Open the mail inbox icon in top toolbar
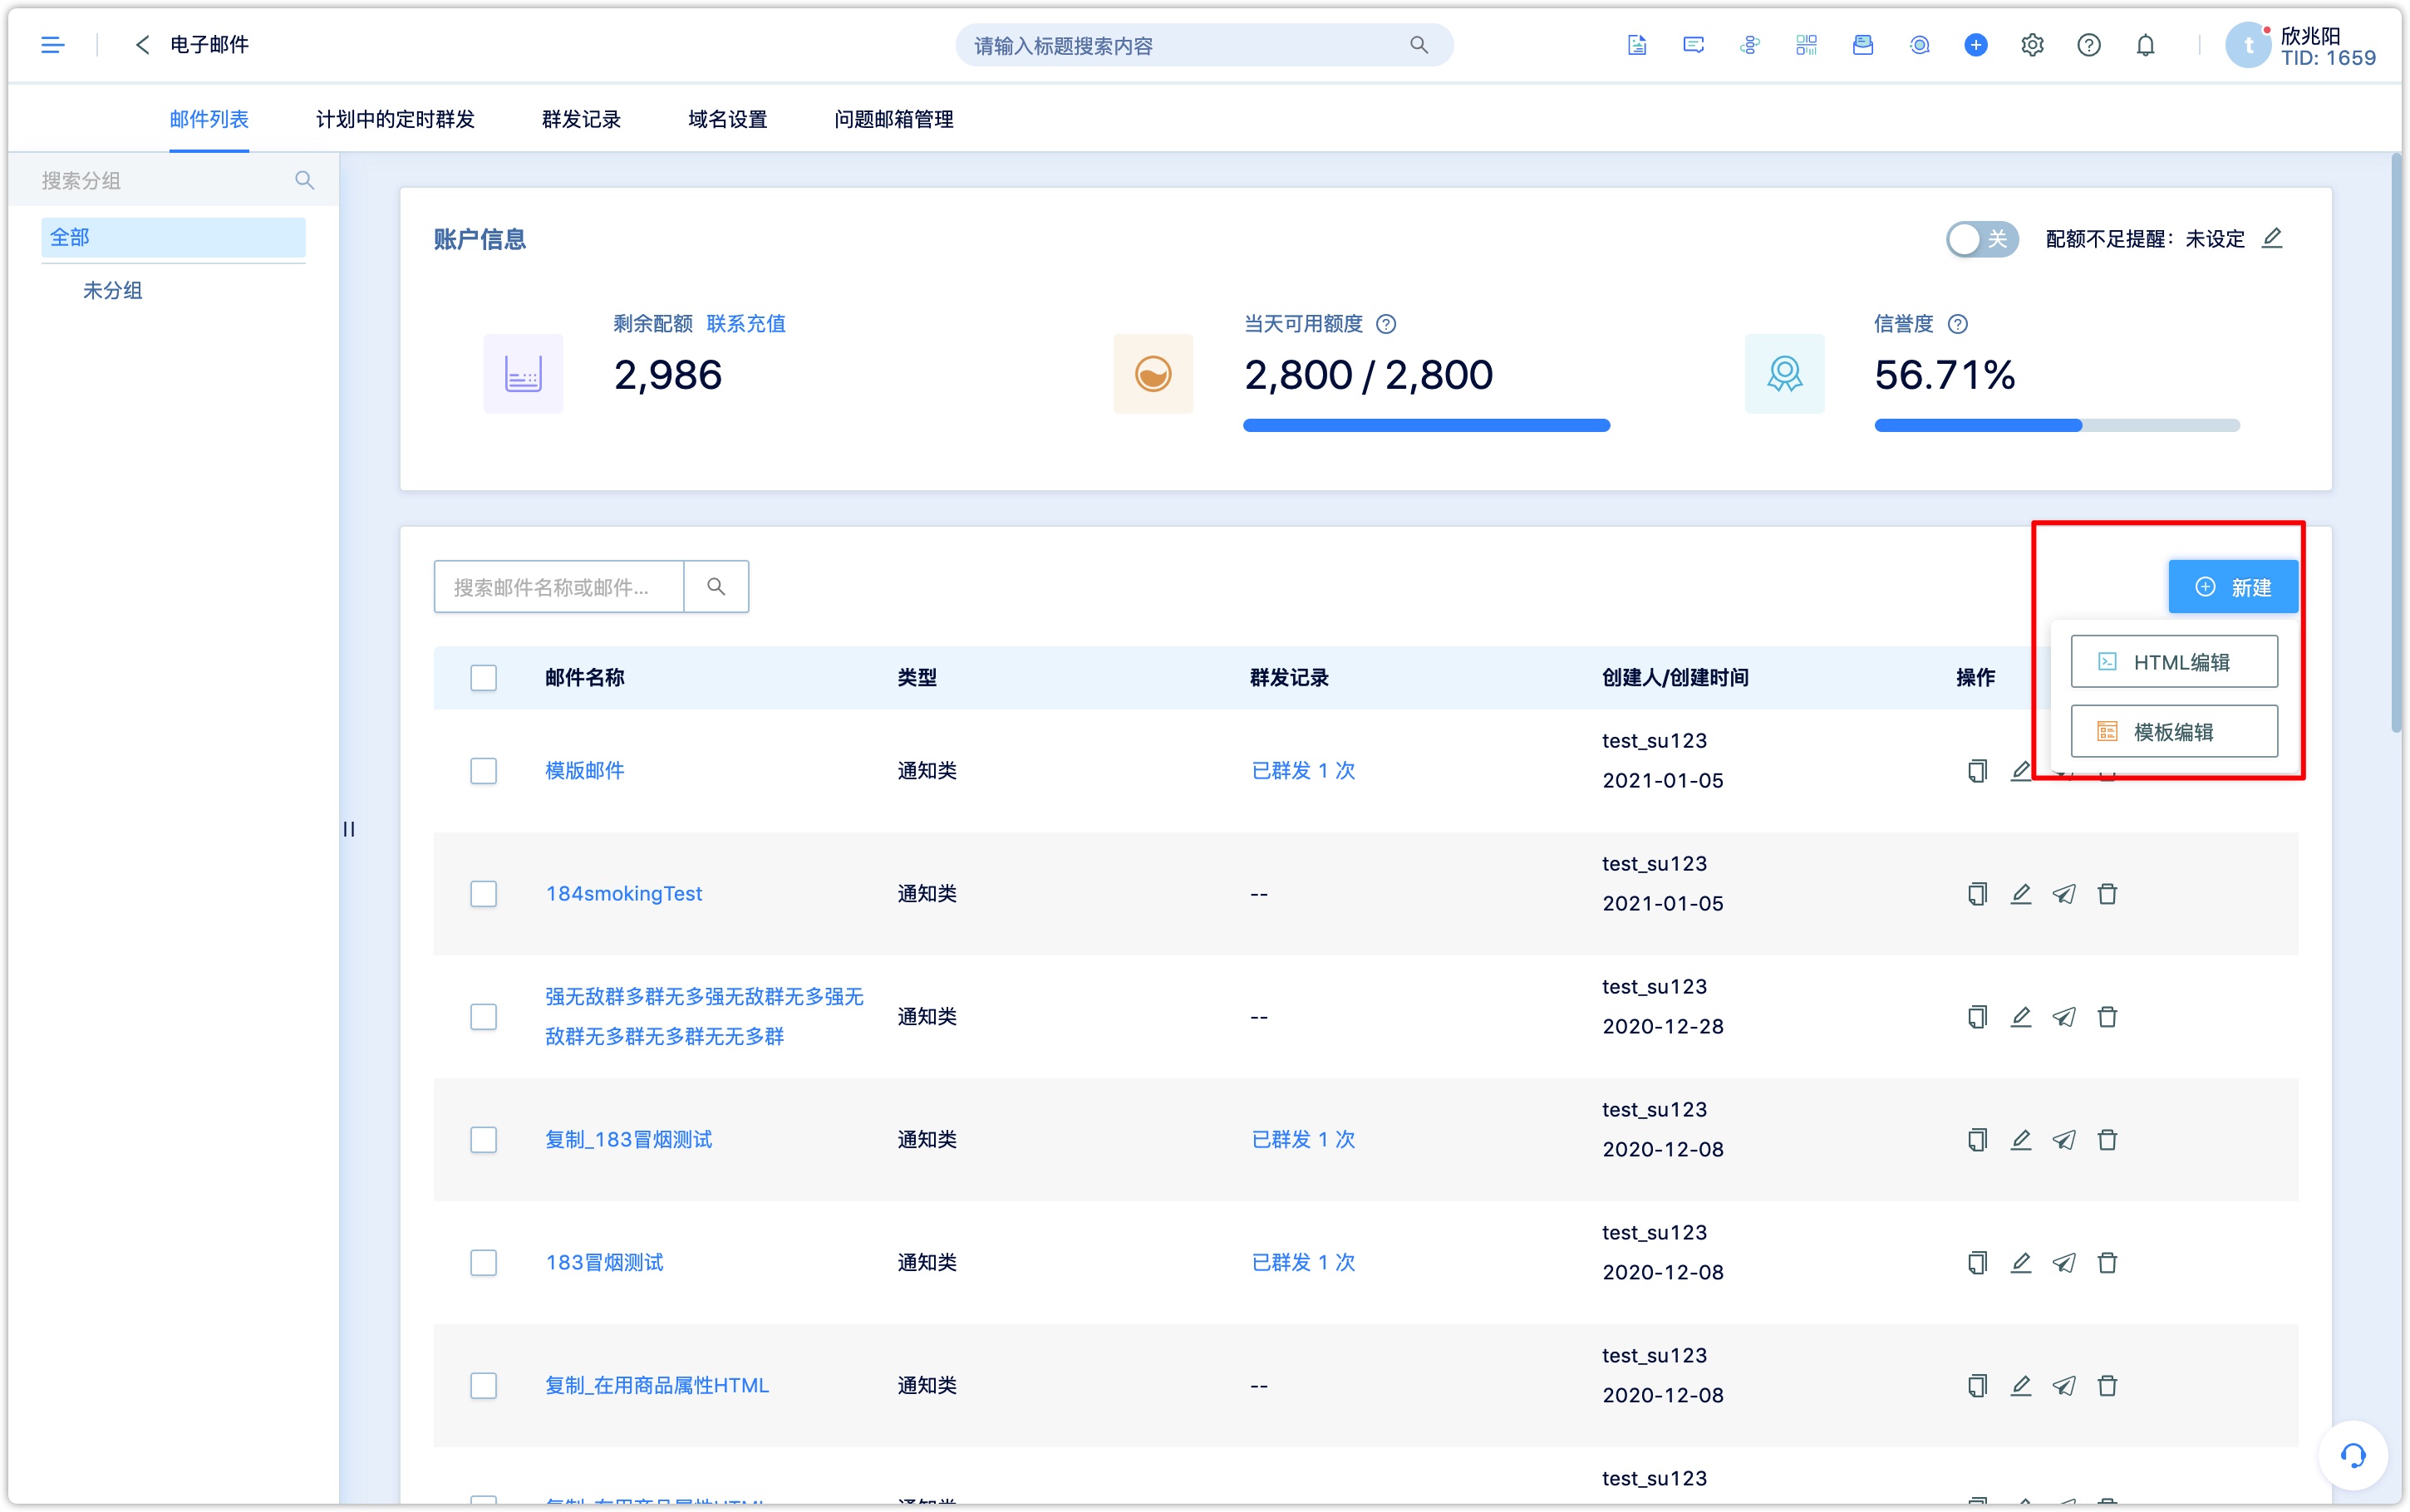Screen dimensions: 2410x1512 click(x=1863, y=45)
